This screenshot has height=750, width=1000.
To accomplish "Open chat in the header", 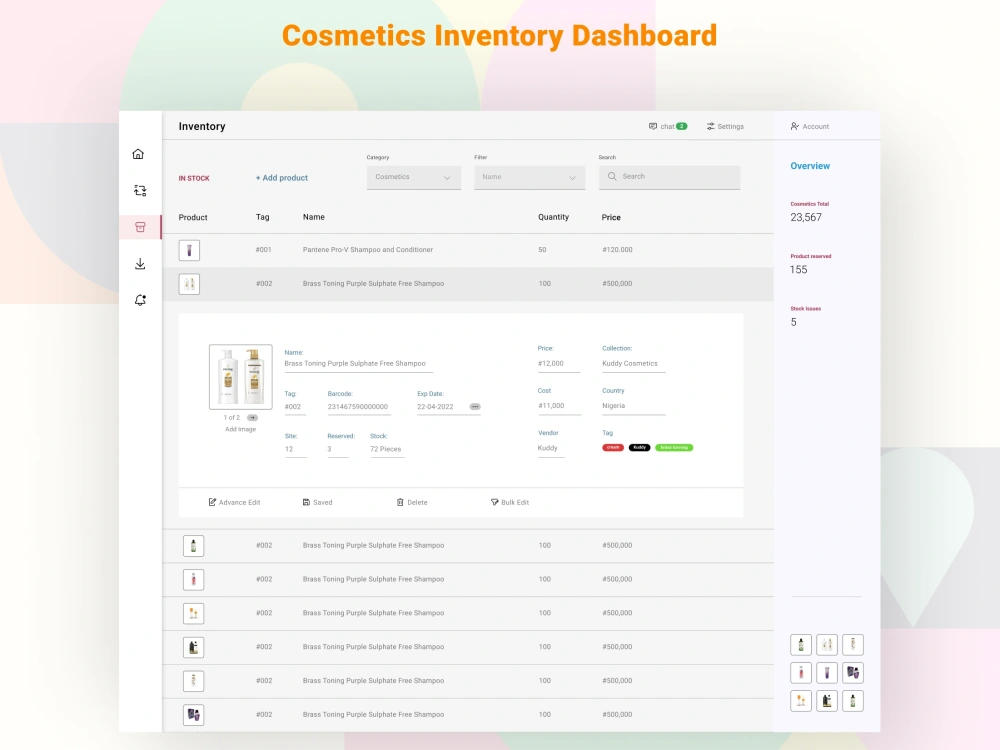I will click(x=668, y=126).
